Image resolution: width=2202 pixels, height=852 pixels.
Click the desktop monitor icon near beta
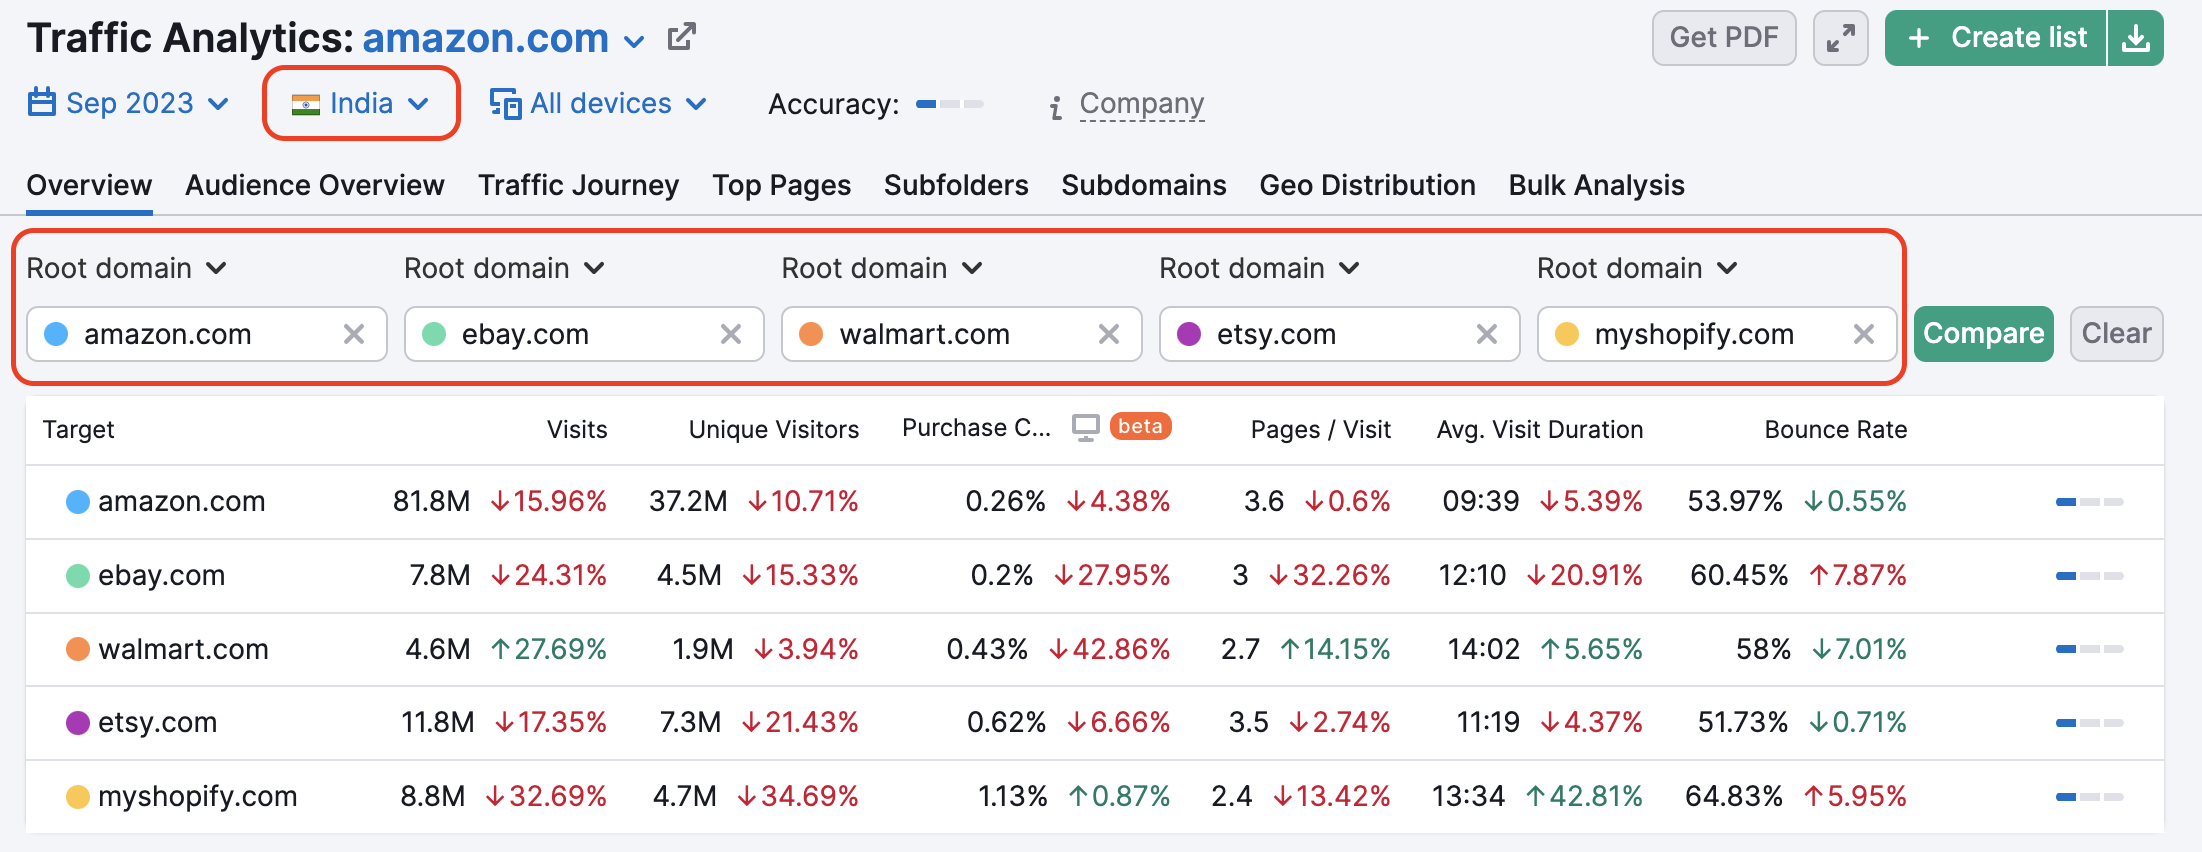pos(1086,427)
